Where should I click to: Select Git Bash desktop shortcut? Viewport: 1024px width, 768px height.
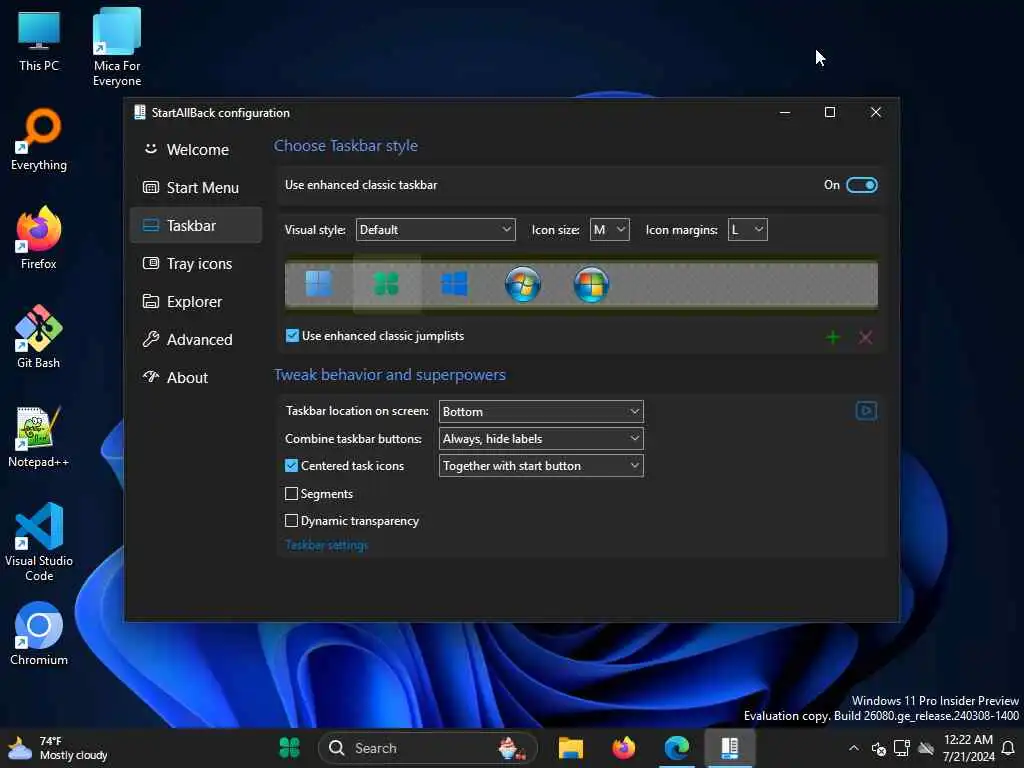(39, 337)
